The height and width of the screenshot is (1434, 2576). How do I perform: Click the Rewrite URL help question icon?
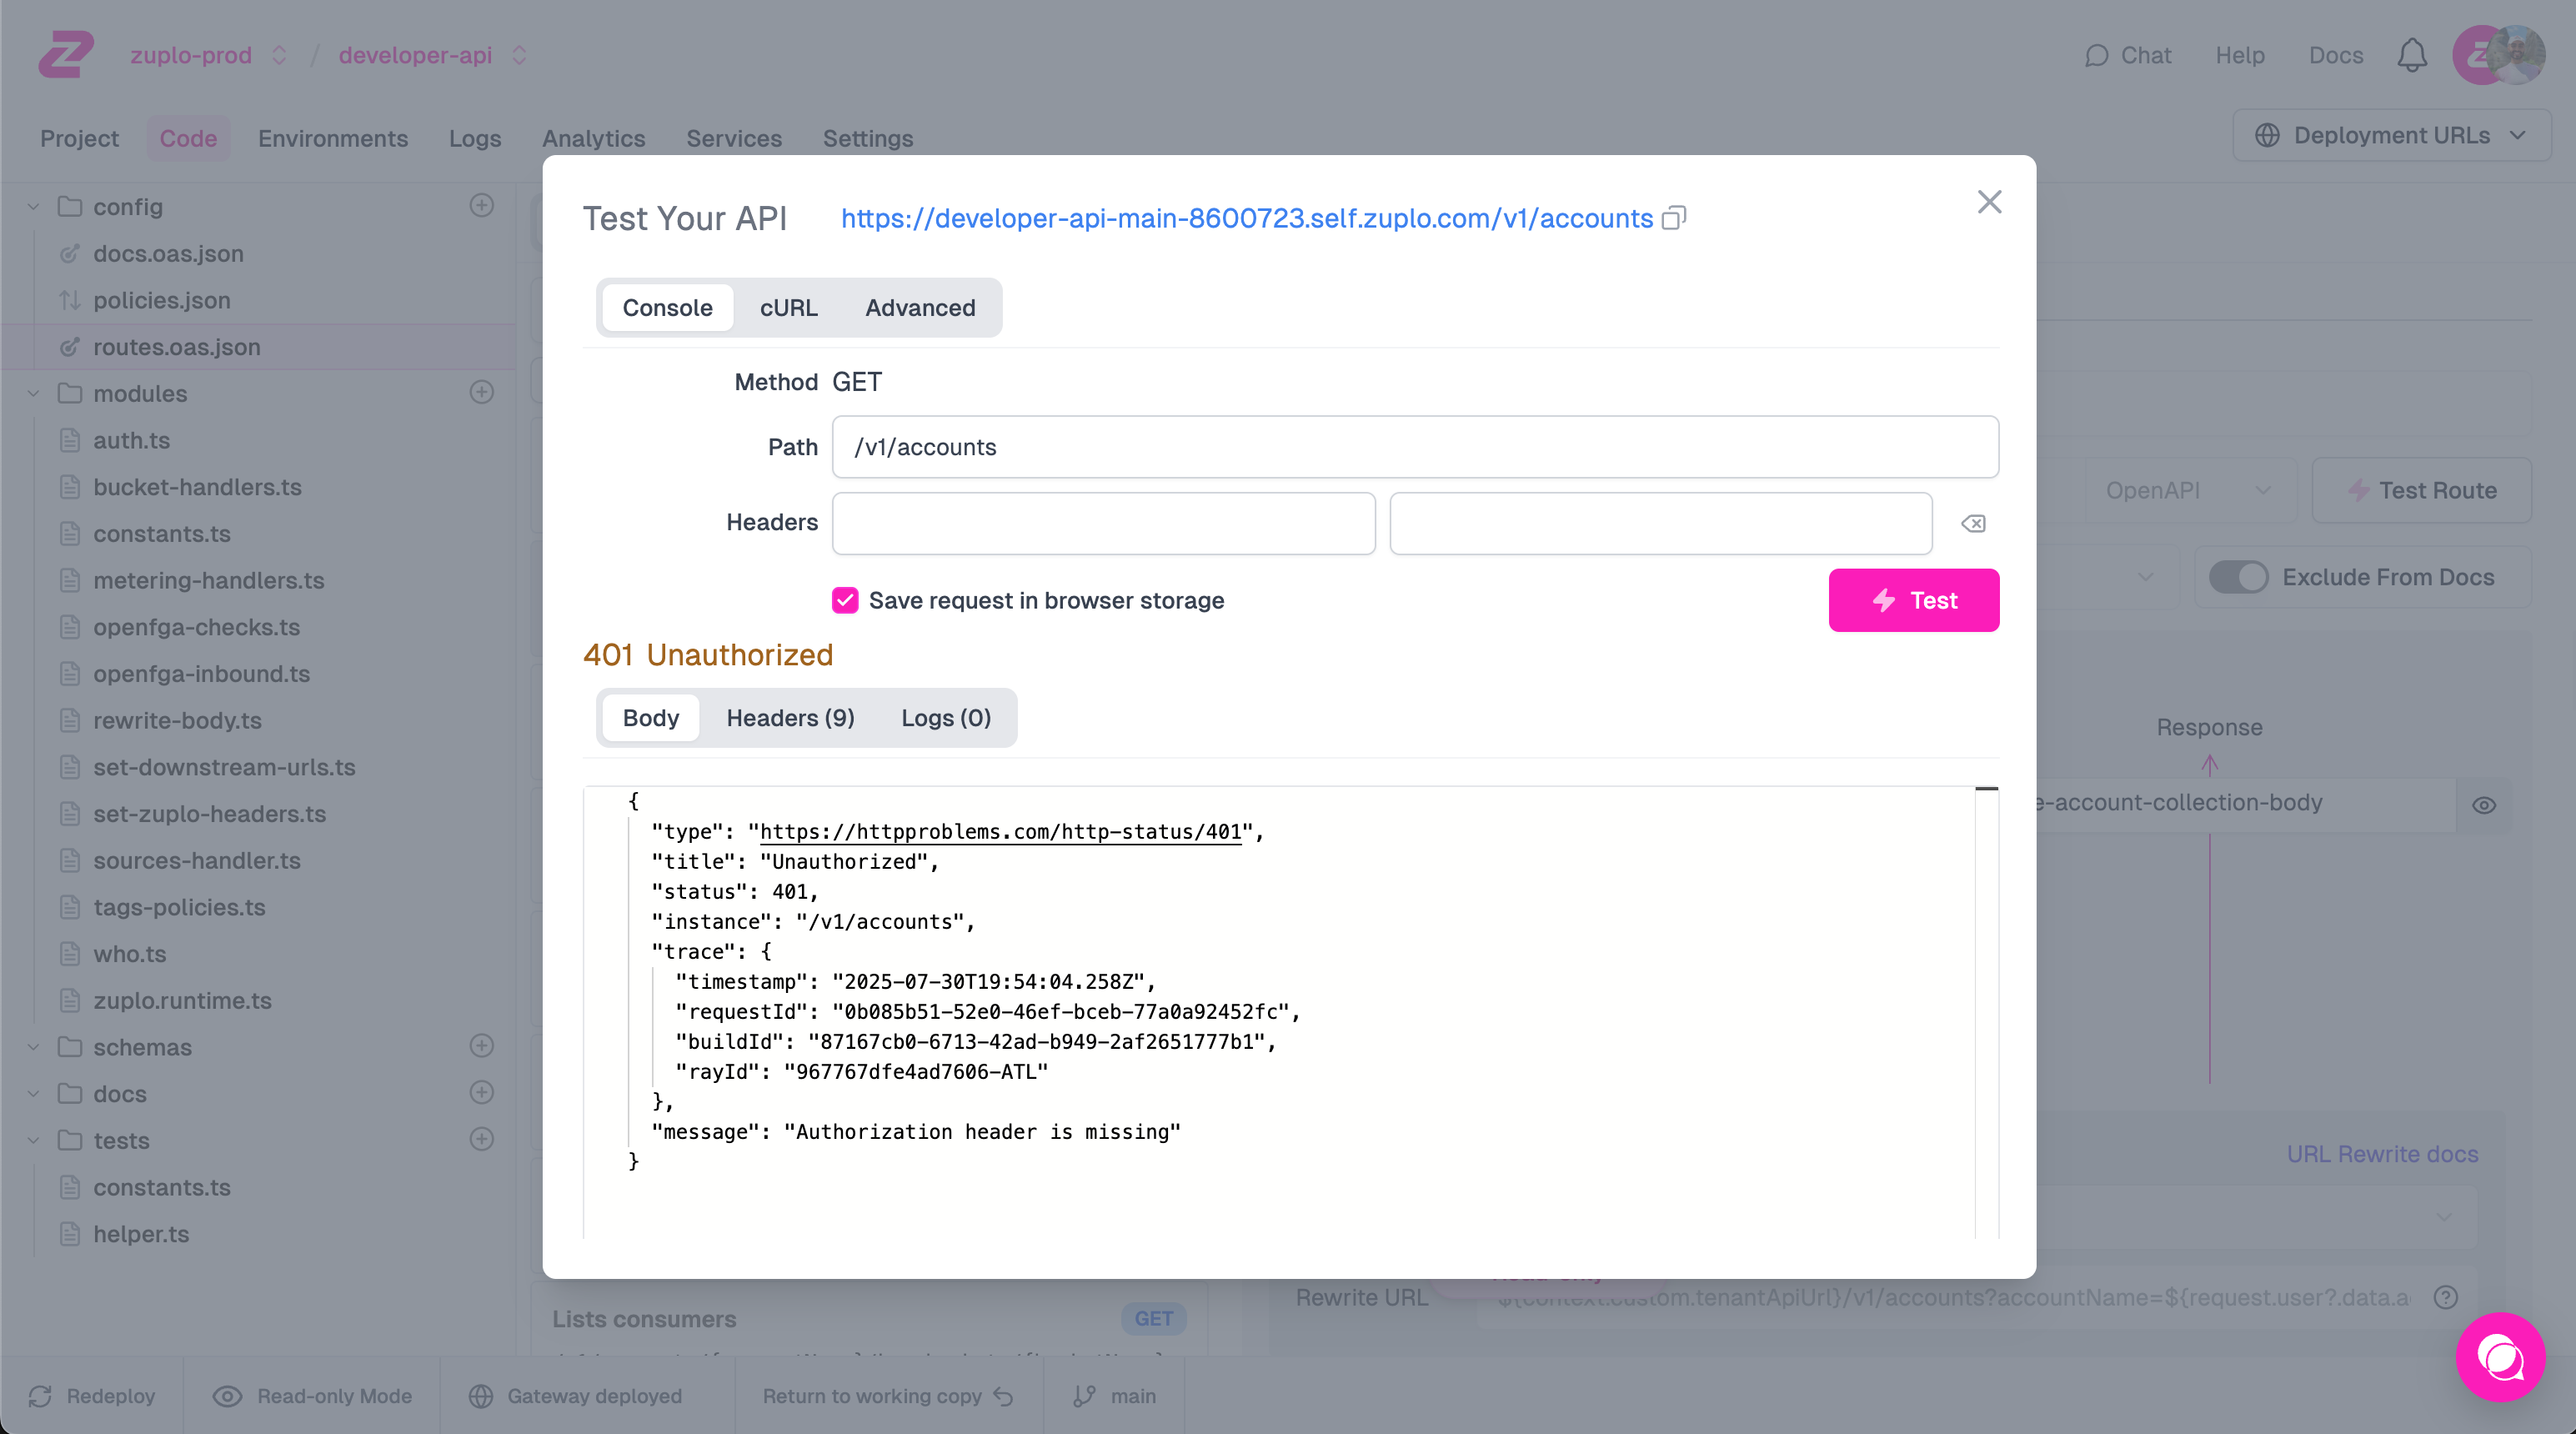[x=2445, y=1297]
